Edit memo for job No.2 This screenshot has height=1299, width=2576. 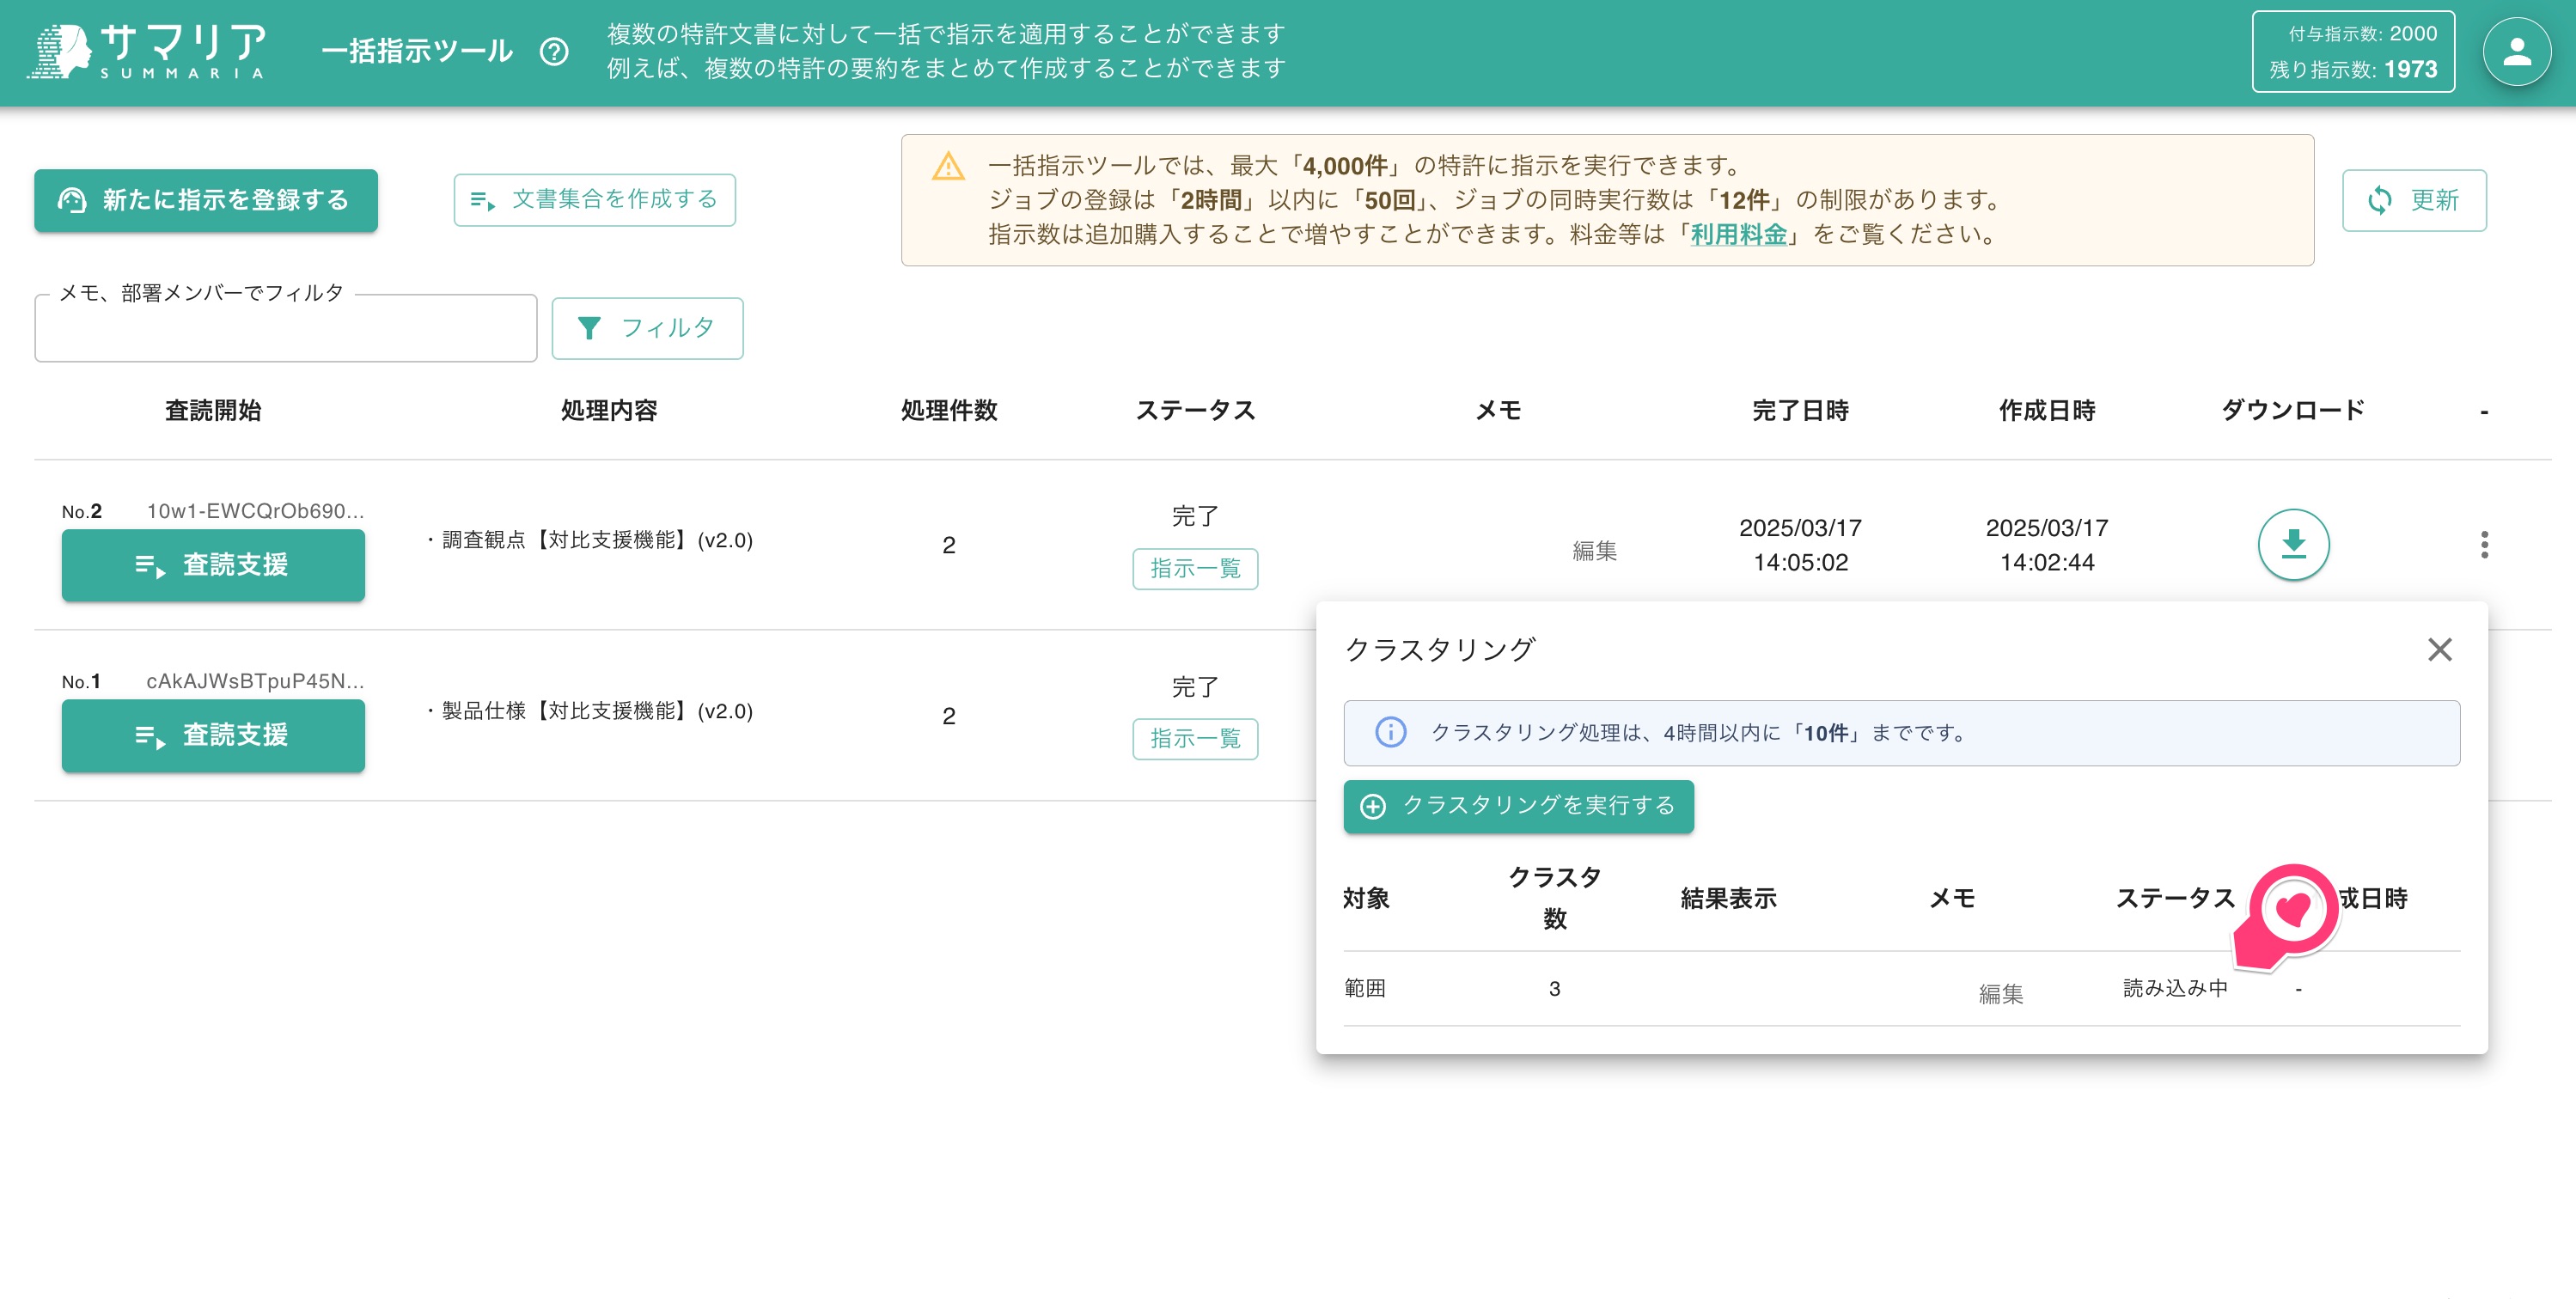point(1595,551)
